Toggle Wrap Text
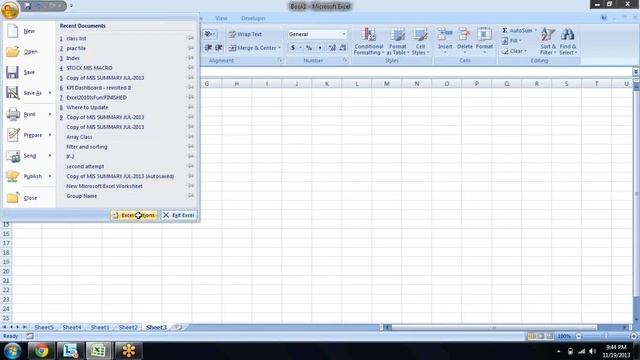 [245, 34]
